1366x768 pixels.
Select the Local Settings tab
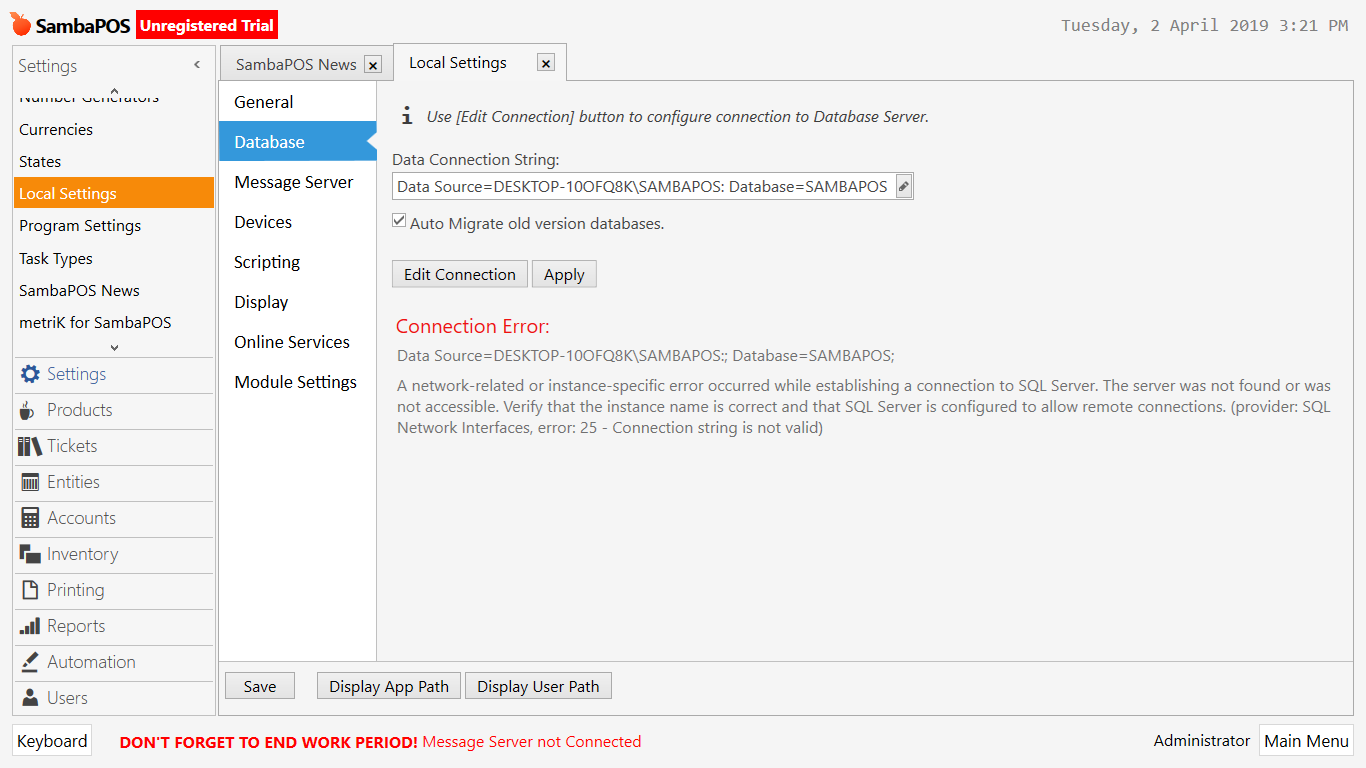[480, 63]
